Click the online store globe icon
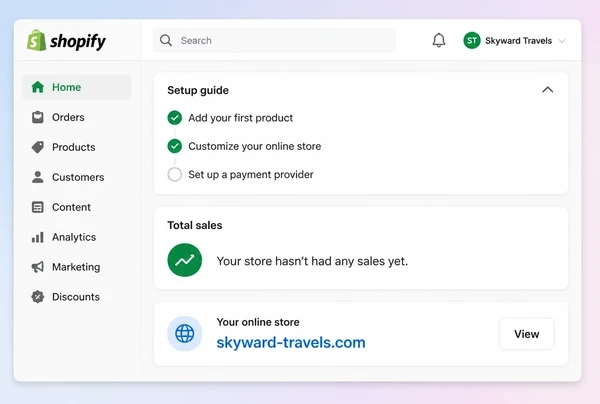This screenshot has width=600, height=404. [184, 334]
